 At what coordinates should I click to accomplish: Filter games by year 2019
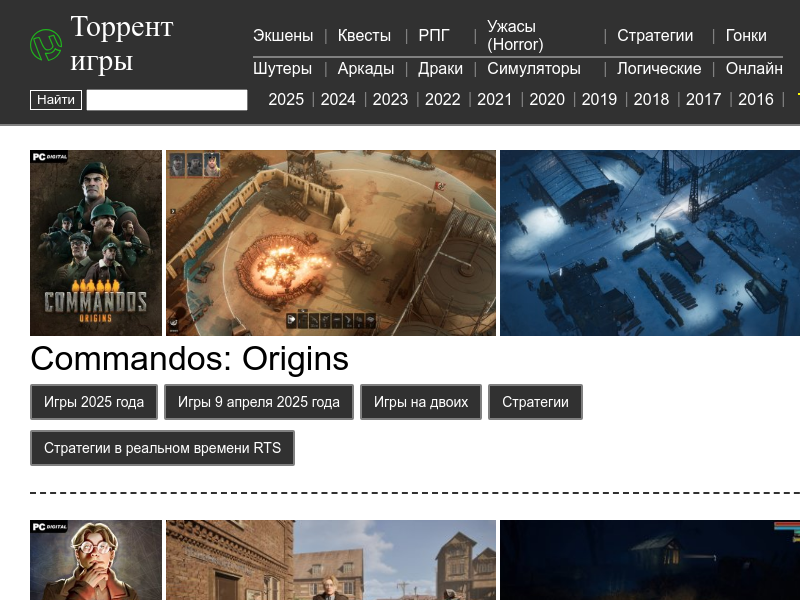coord(599,99)
